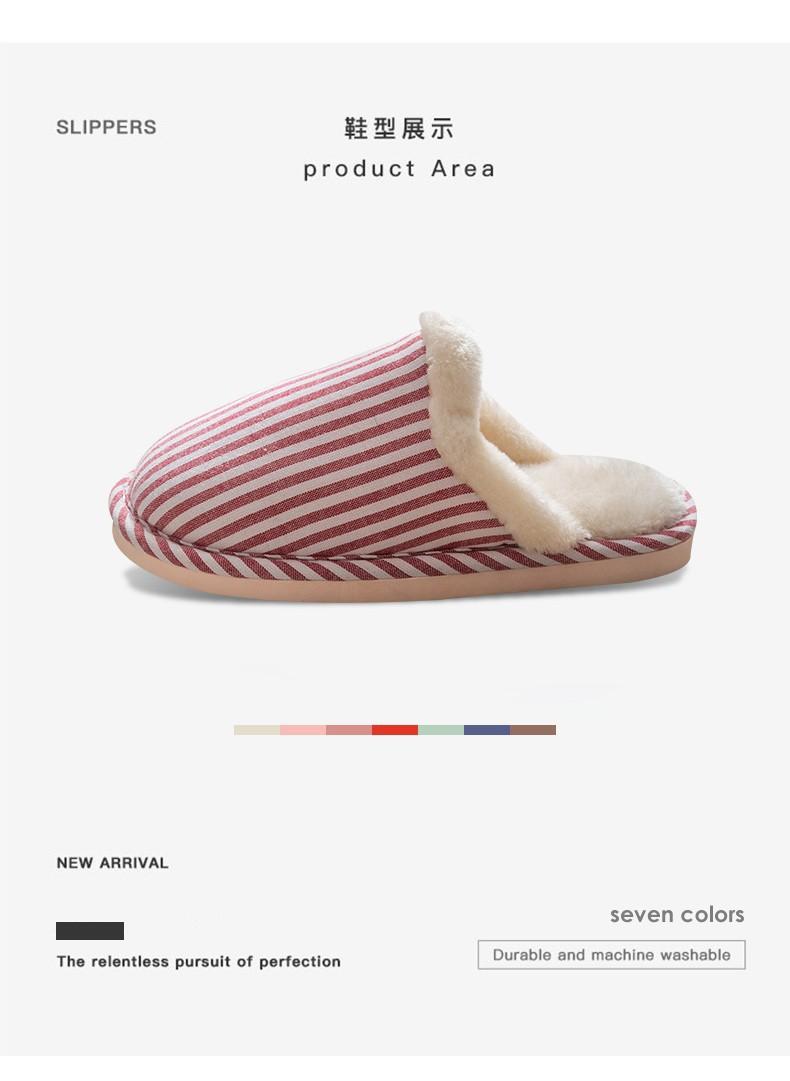This screenshot has width=790, height=1081.
Task: Click the SLIPPERS heading text
Action: pyautogui.click(x=106, y=128)
